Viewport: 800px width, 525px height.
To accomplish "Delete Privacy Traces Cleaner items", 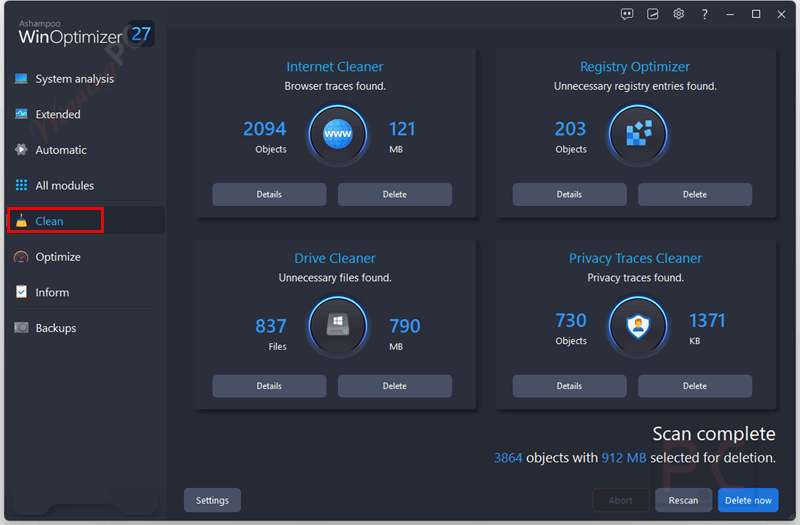I will coord(695,386).
